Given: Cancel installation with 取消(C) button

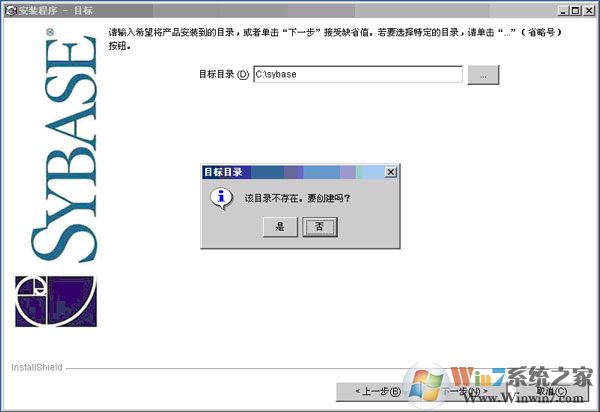Looking at the screenshot, I should (548, 391).
